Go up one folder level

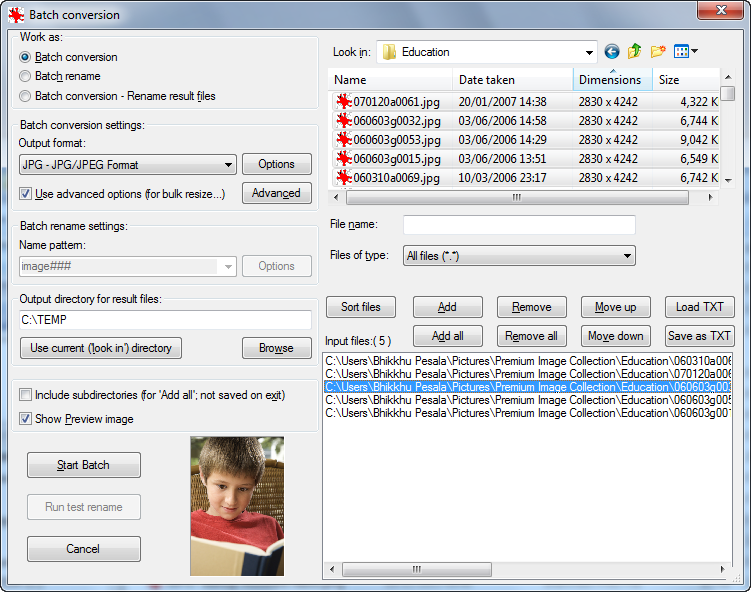coord(634,52)
